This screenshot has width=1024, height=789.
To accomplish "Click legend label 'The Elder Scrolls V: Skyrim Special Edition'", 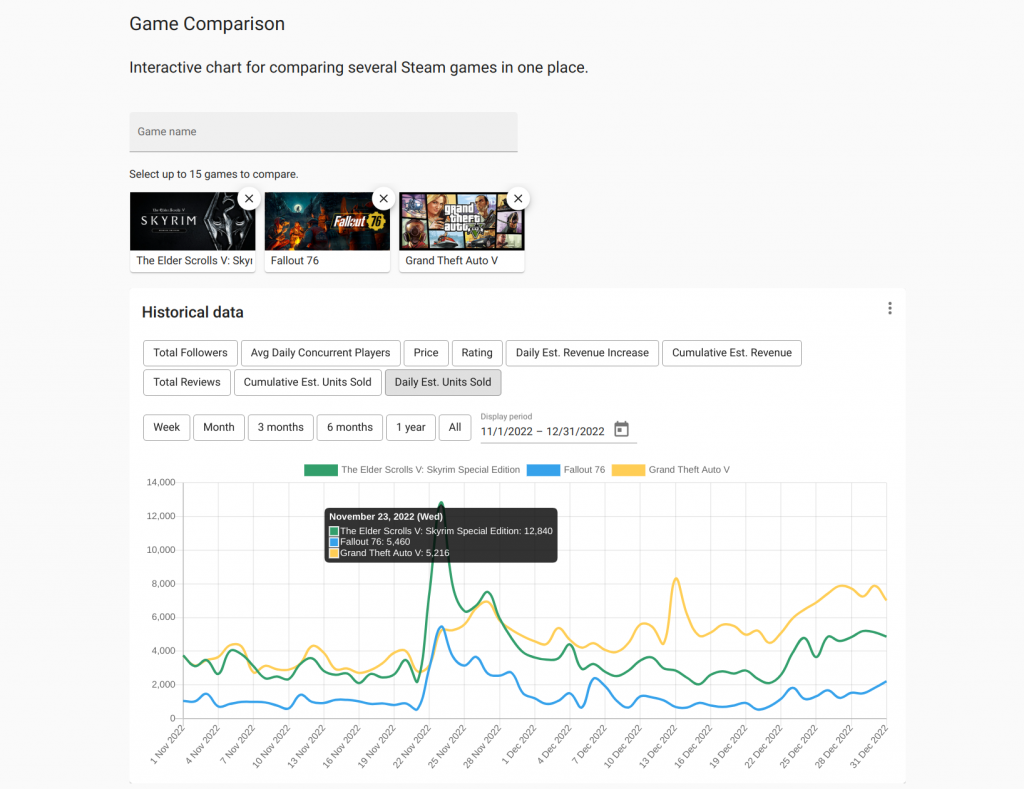I will tap(430, 470).
